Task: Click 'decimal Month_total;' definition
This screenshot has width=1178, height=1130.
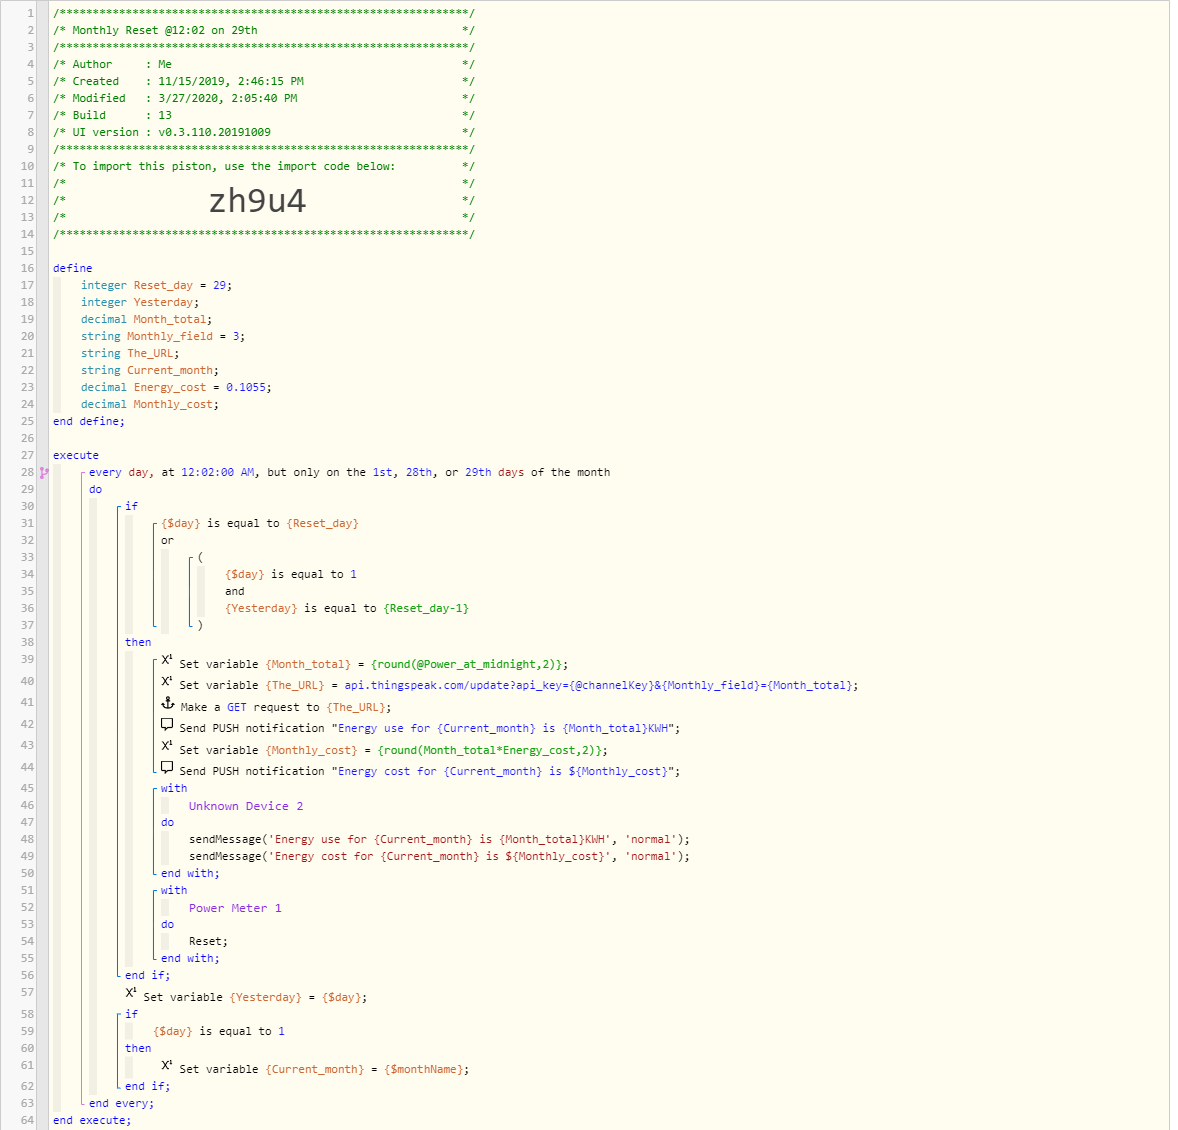Action: coord(146,319)
